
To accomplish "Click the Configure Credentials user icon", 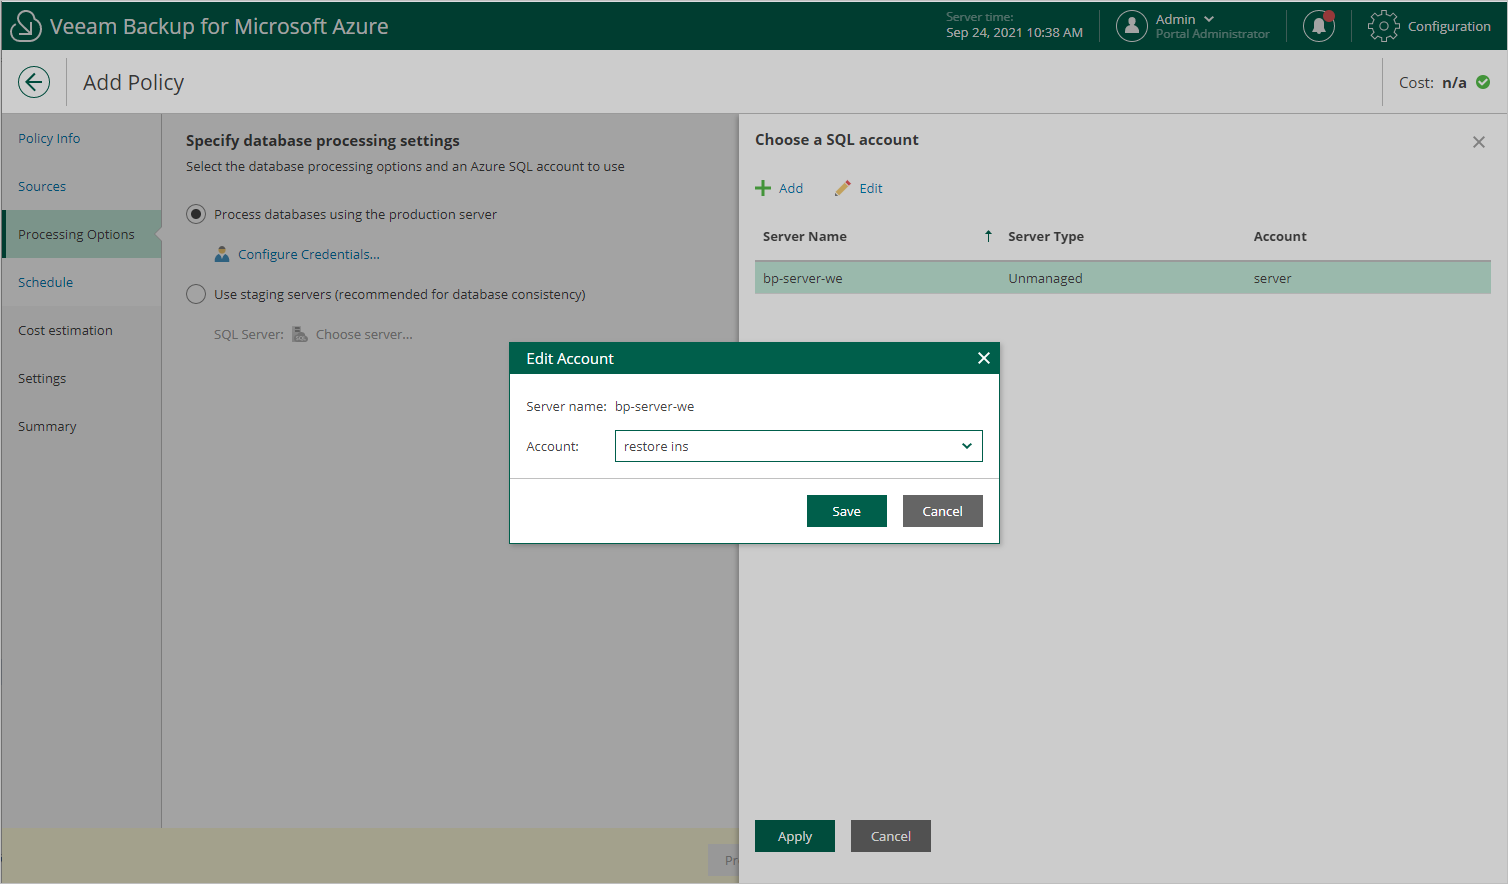I will coord(222,254).
